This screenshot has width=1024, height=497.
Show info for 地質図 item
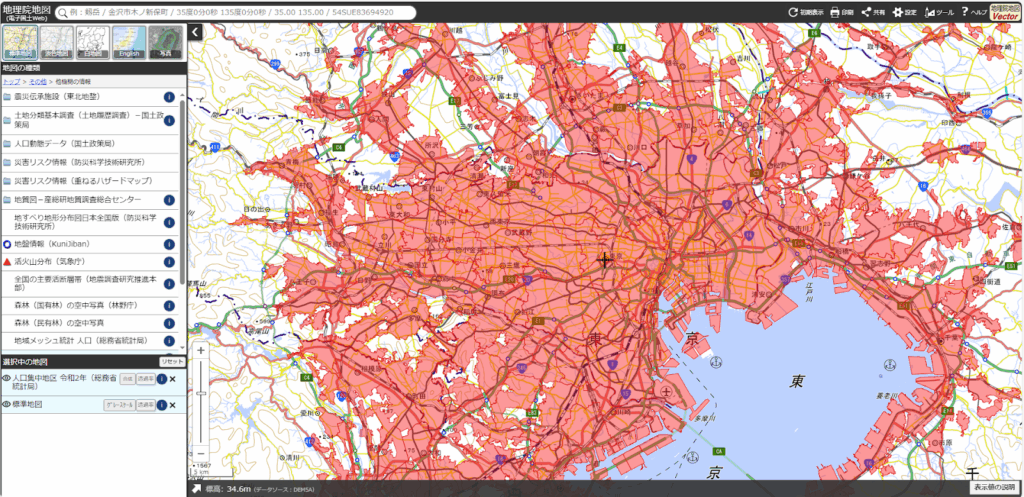click(x=169, y=200)
